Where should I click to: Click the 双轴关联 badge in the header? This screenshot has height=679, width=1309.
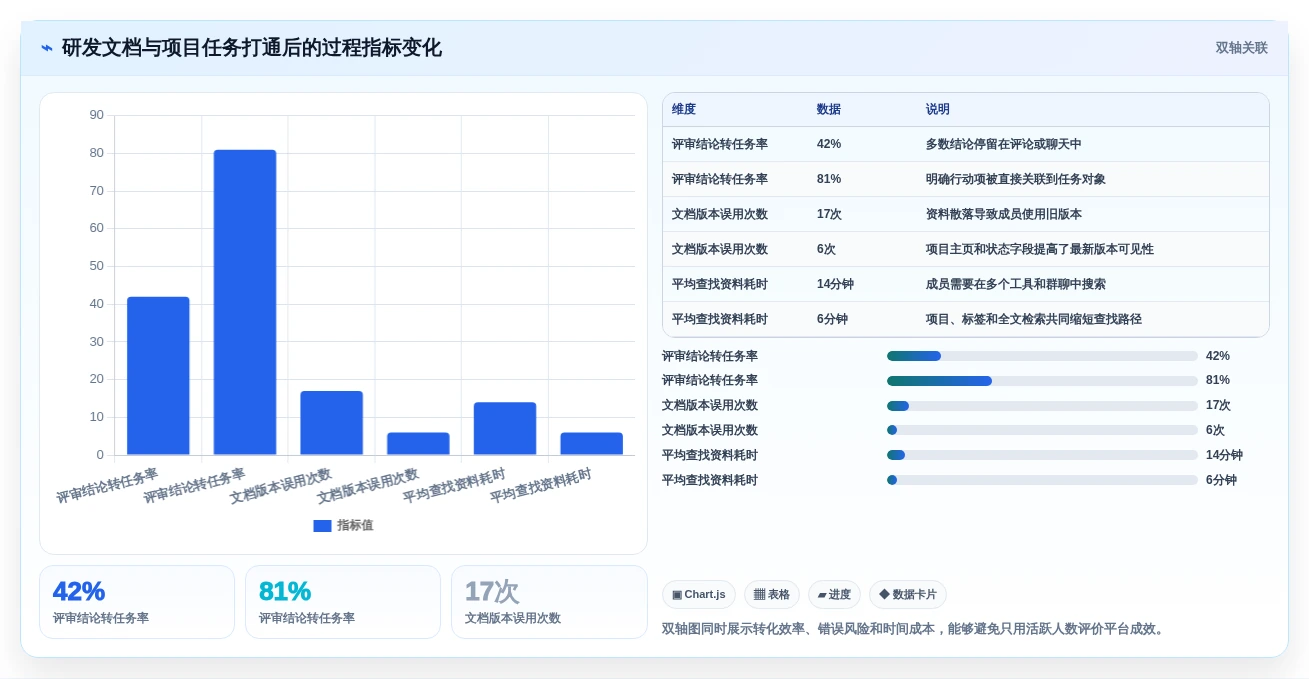(1241, 48)
